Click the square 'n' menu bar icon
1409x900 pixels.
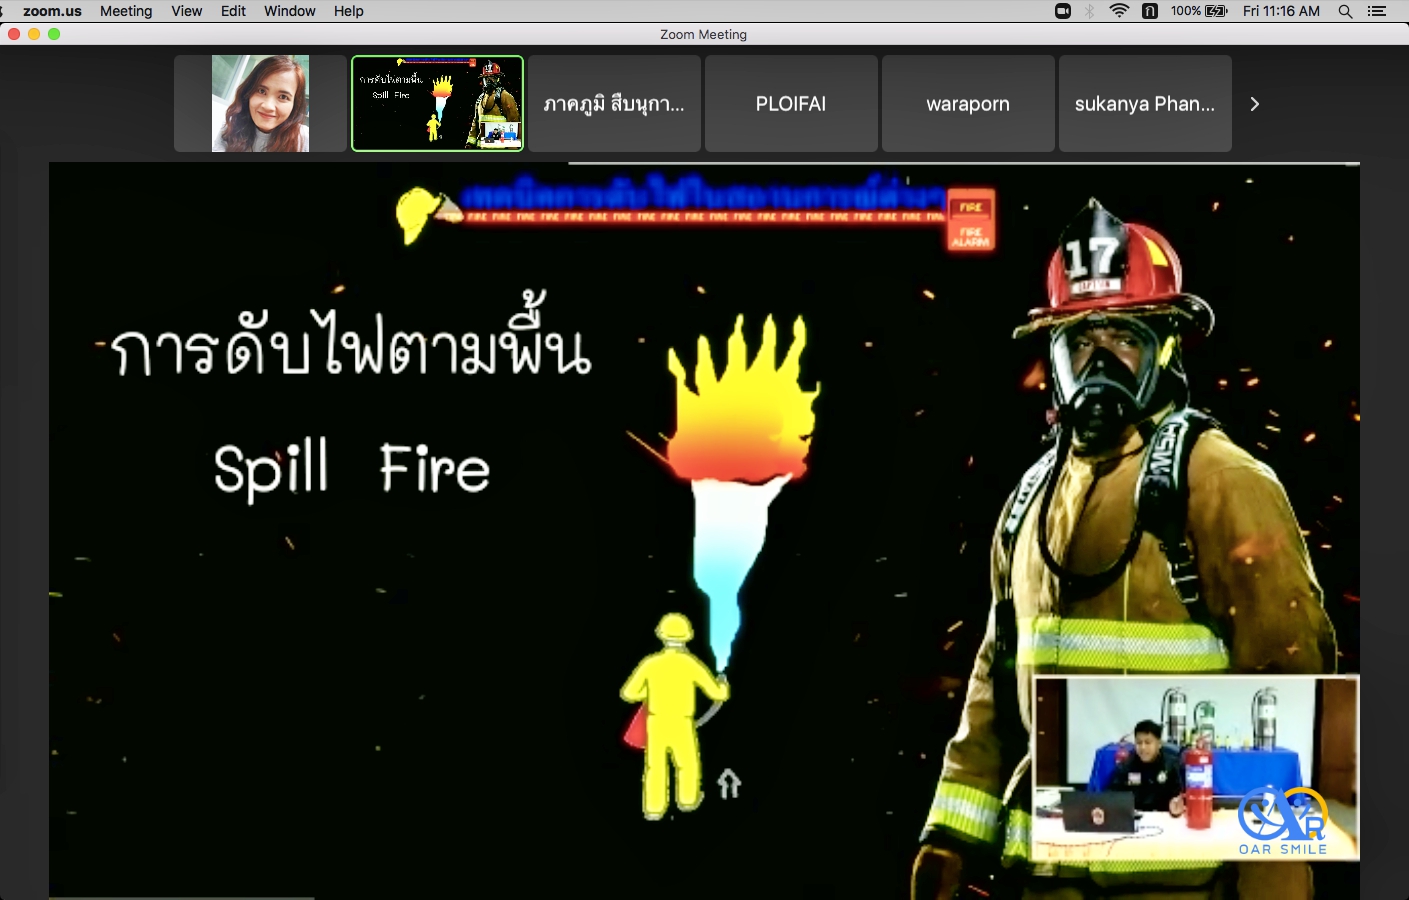1150,11
